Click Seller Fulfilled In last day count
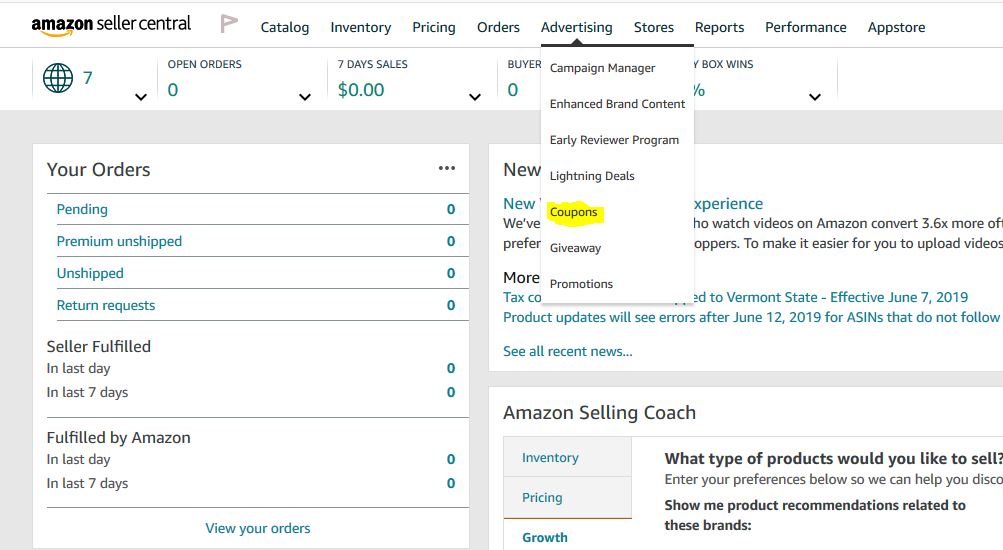The image size is (1003, 550). pos(451,368)
